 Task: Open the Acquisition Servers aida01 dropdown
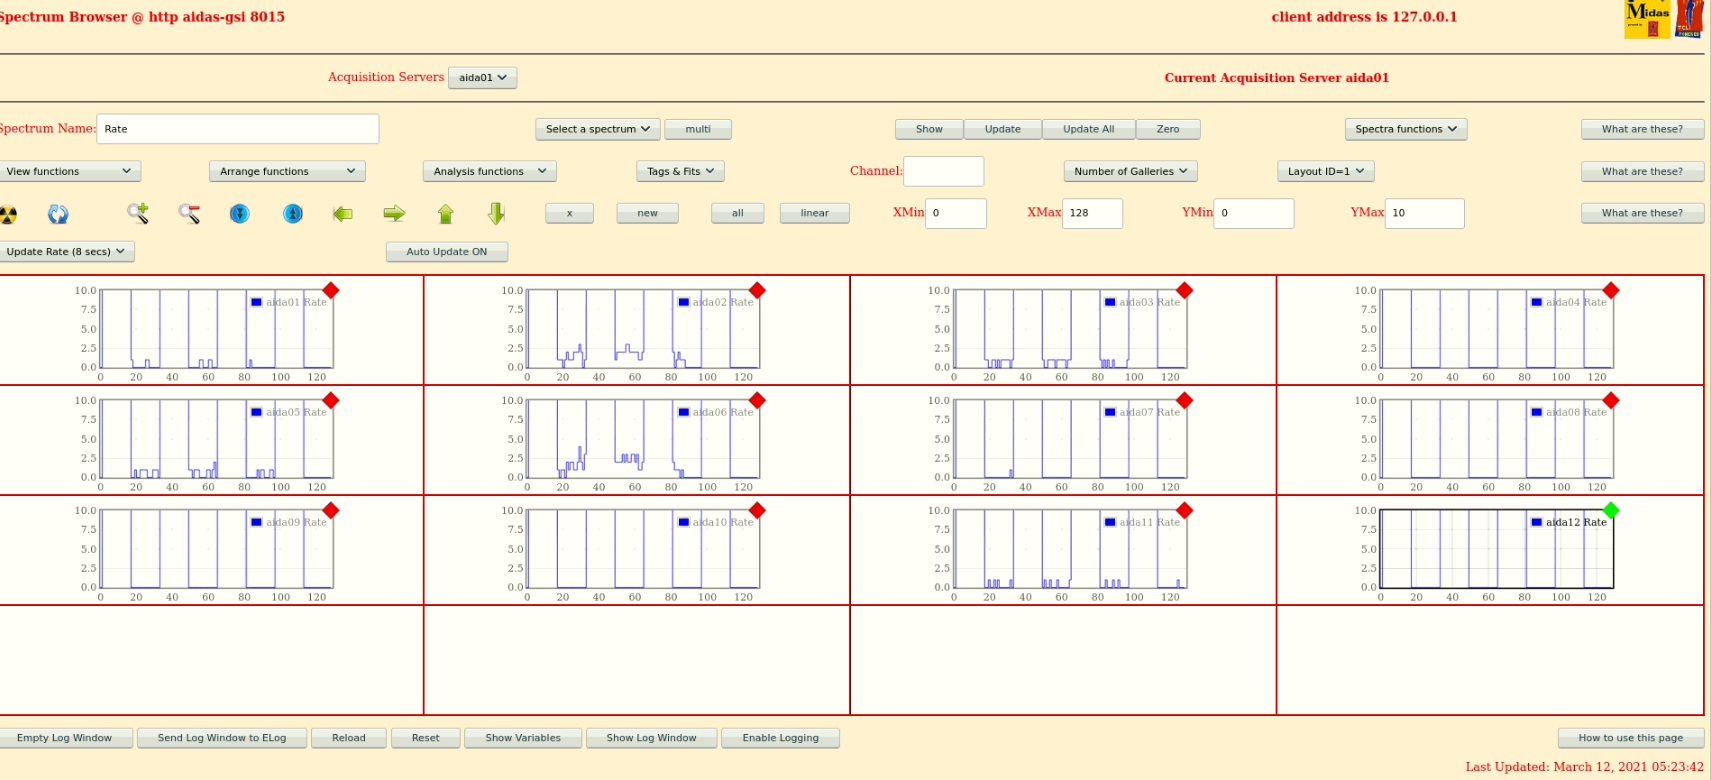pyautogui.click(x=483, y=78)
